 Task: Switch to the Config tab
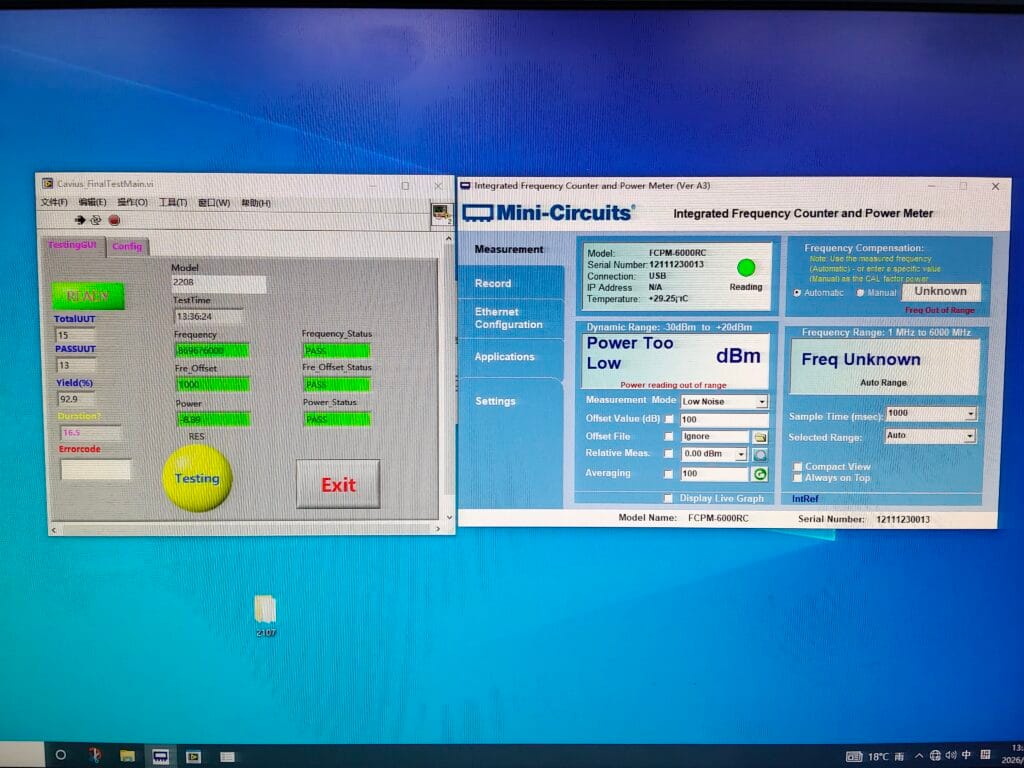[127, 246]
